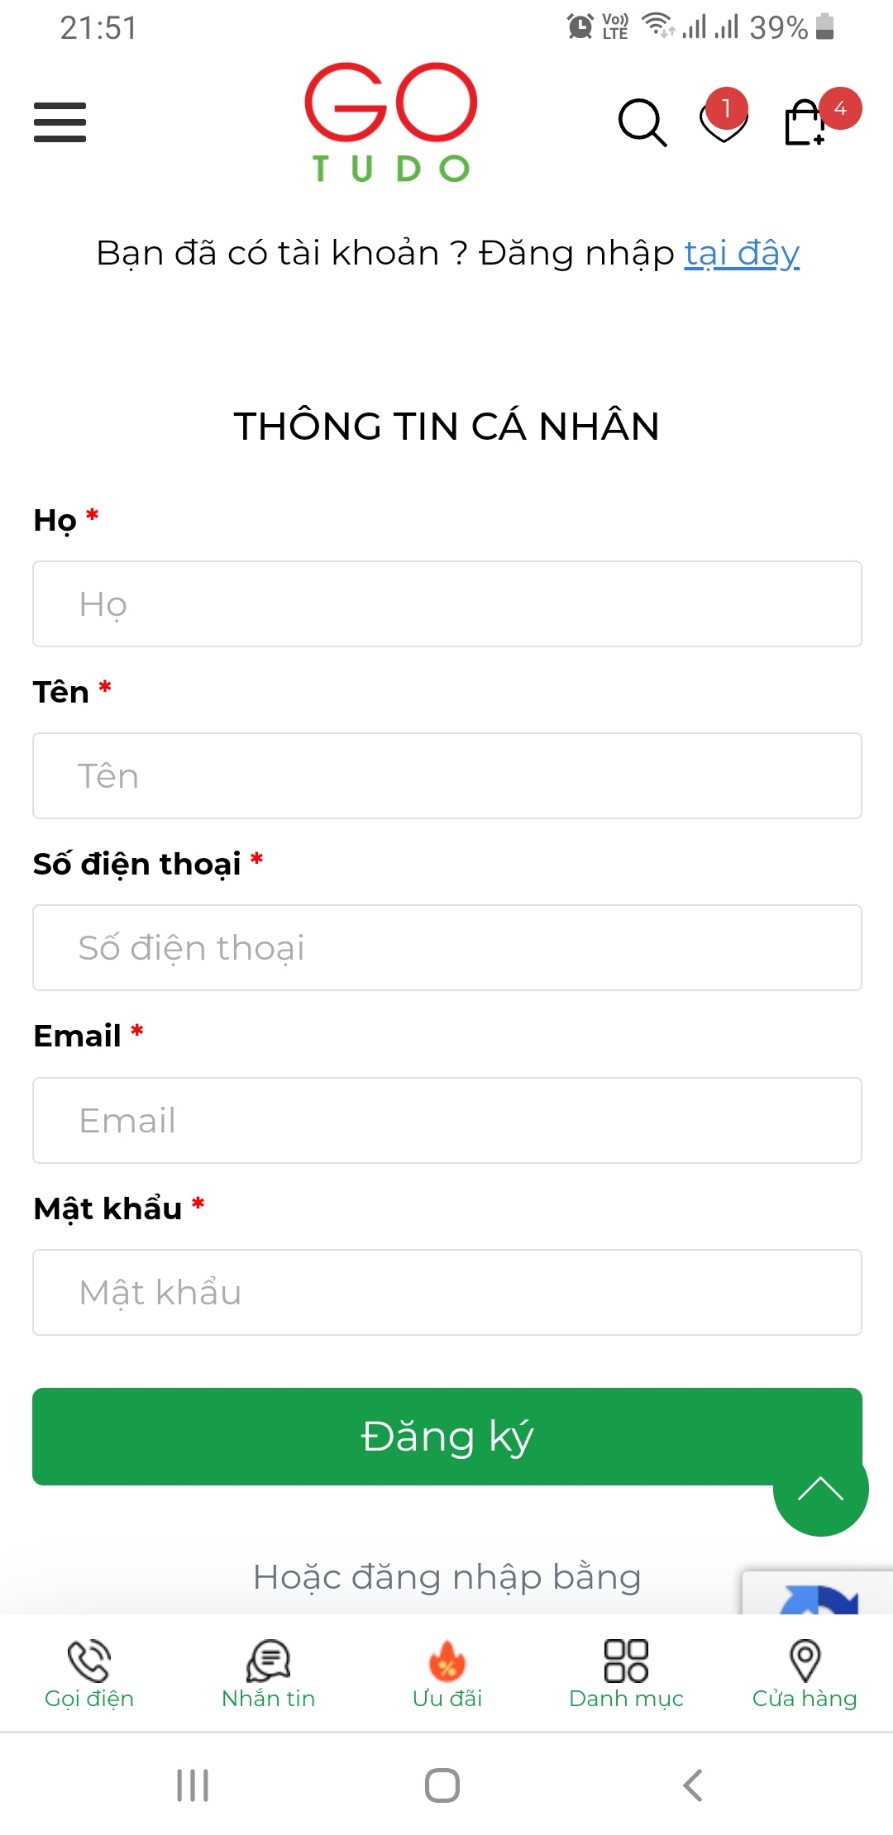Focus the Tên input field
893x1835 pixels.
coord(447,776)
